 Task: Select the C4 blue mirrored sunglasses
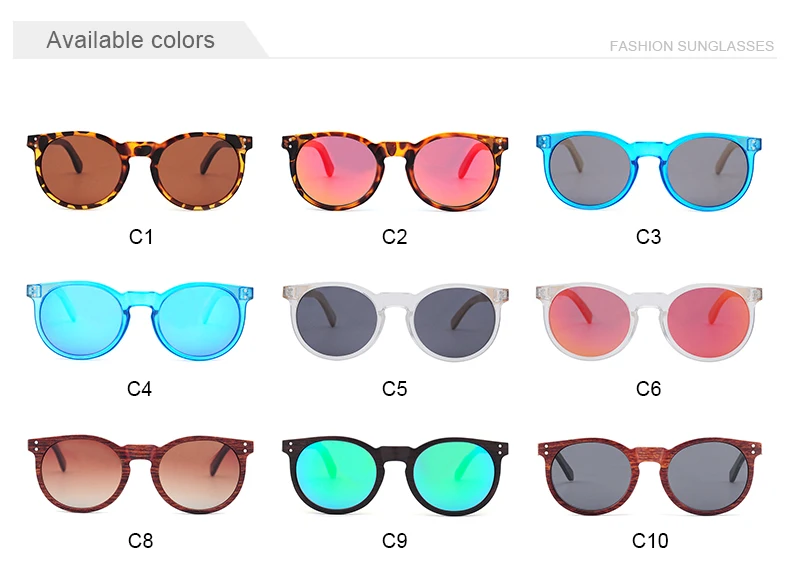(140, 320)
